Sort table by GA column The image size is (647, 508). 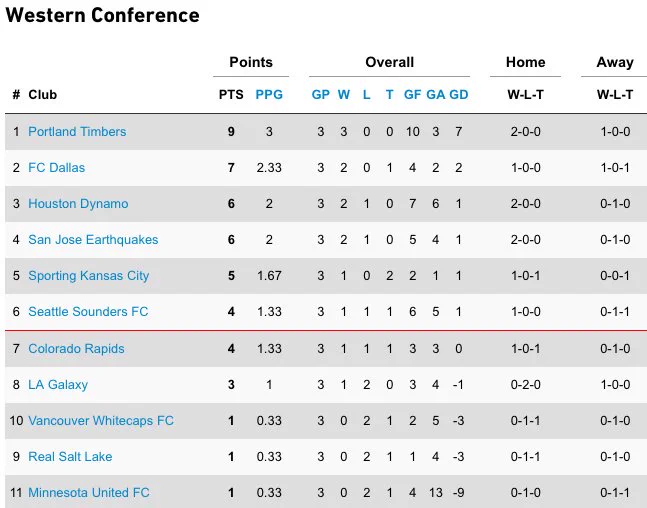click(435, 95)
